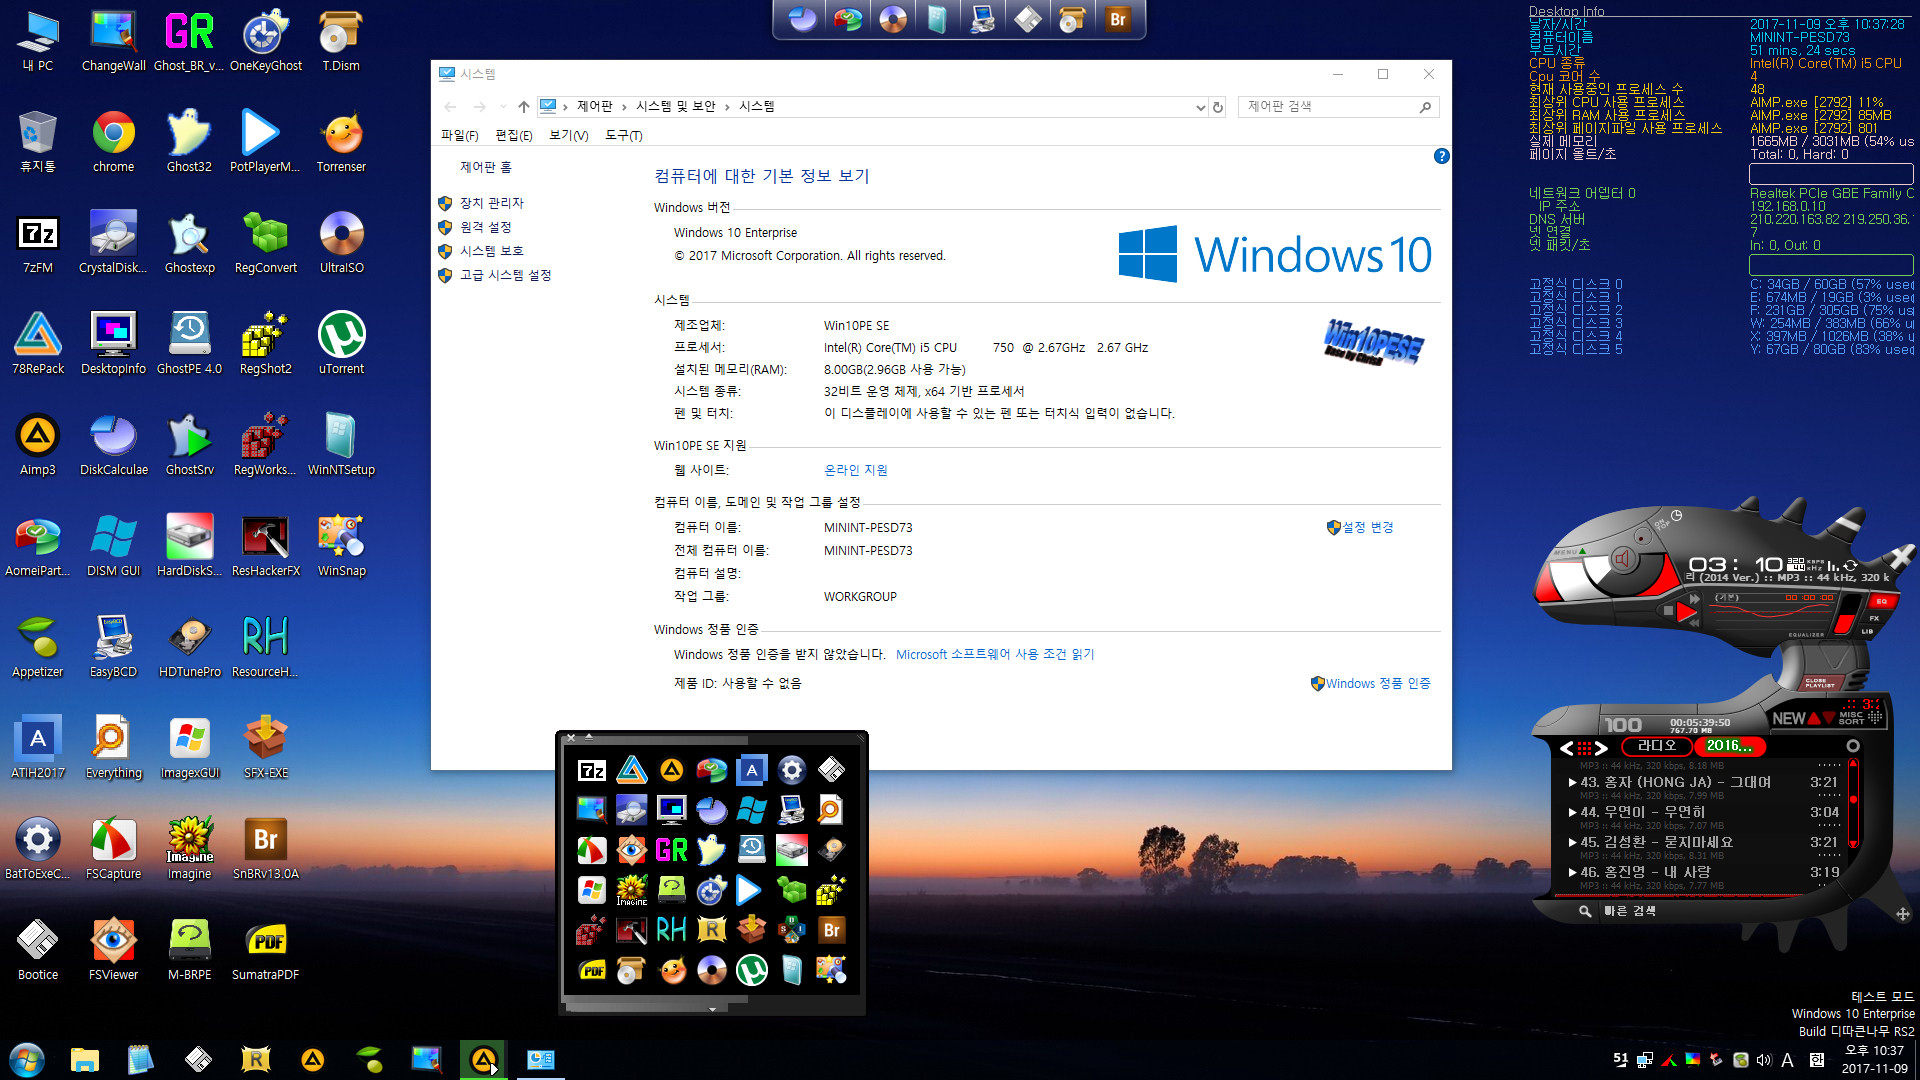1920x1080 pixels.
Task: Open DISM GUI desktop icon
Action: [113, 546]
